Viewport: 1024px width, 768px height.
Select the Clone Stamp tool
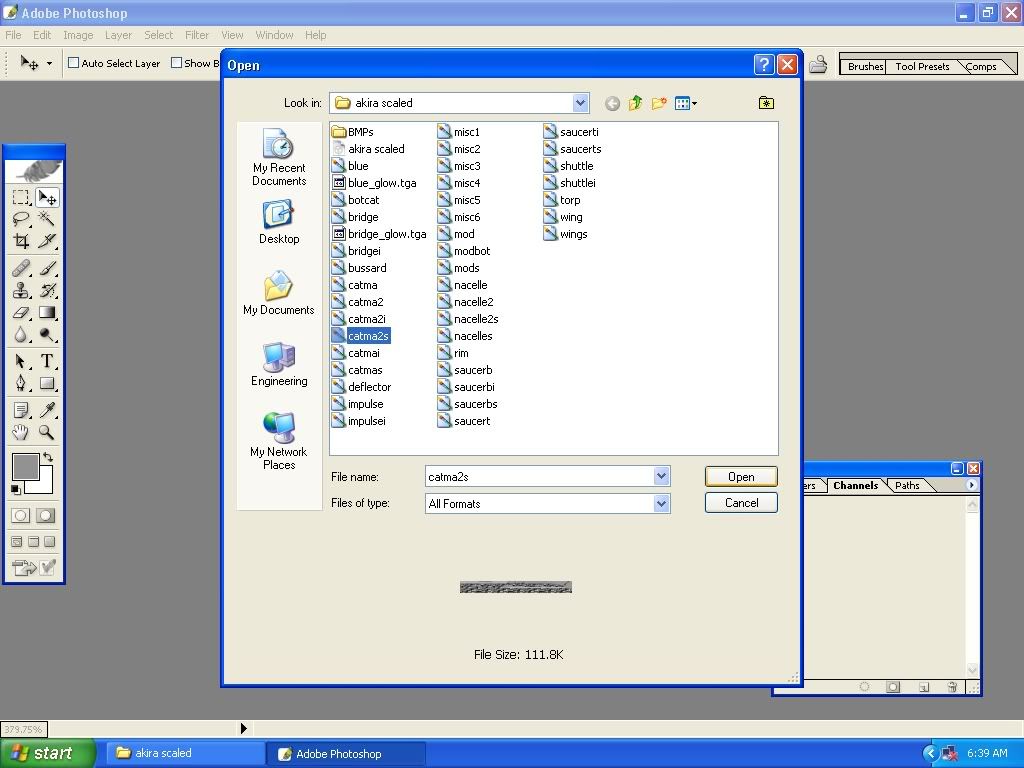[21, 290]
